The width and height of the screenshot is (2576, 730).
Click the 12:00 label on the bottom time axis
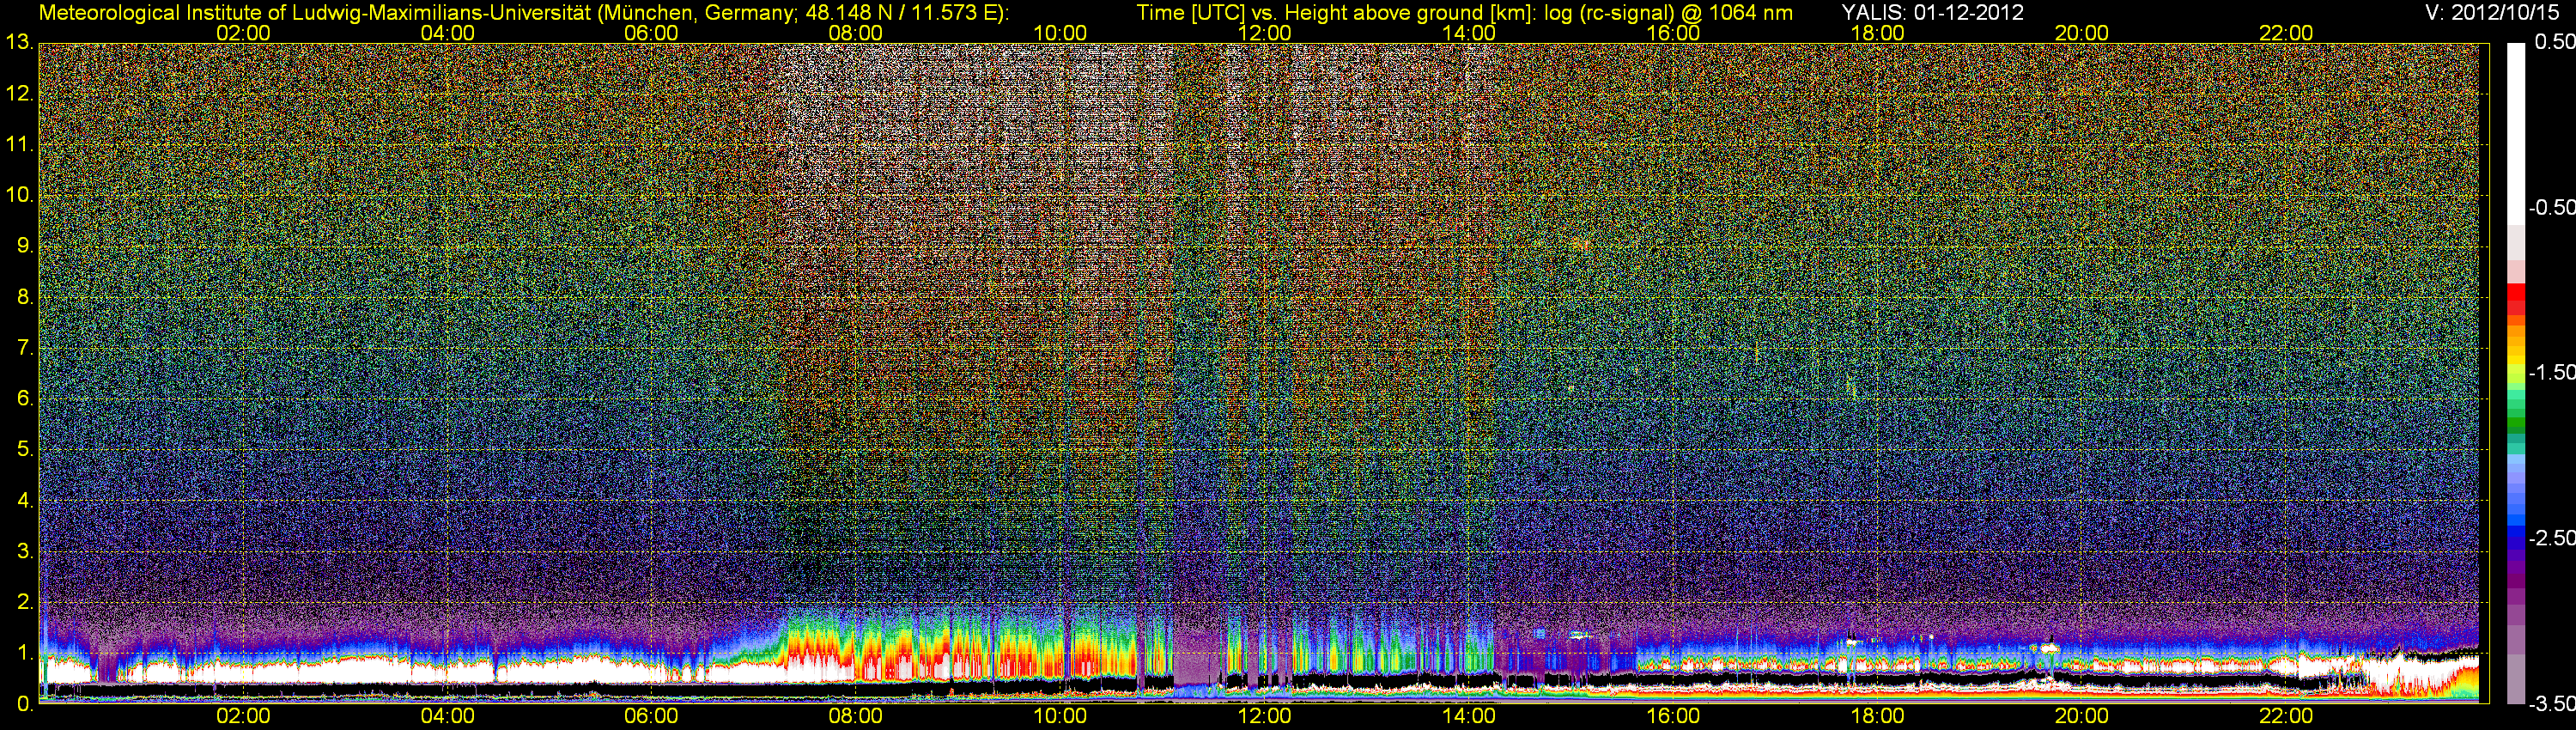(x=1264, y=716)
